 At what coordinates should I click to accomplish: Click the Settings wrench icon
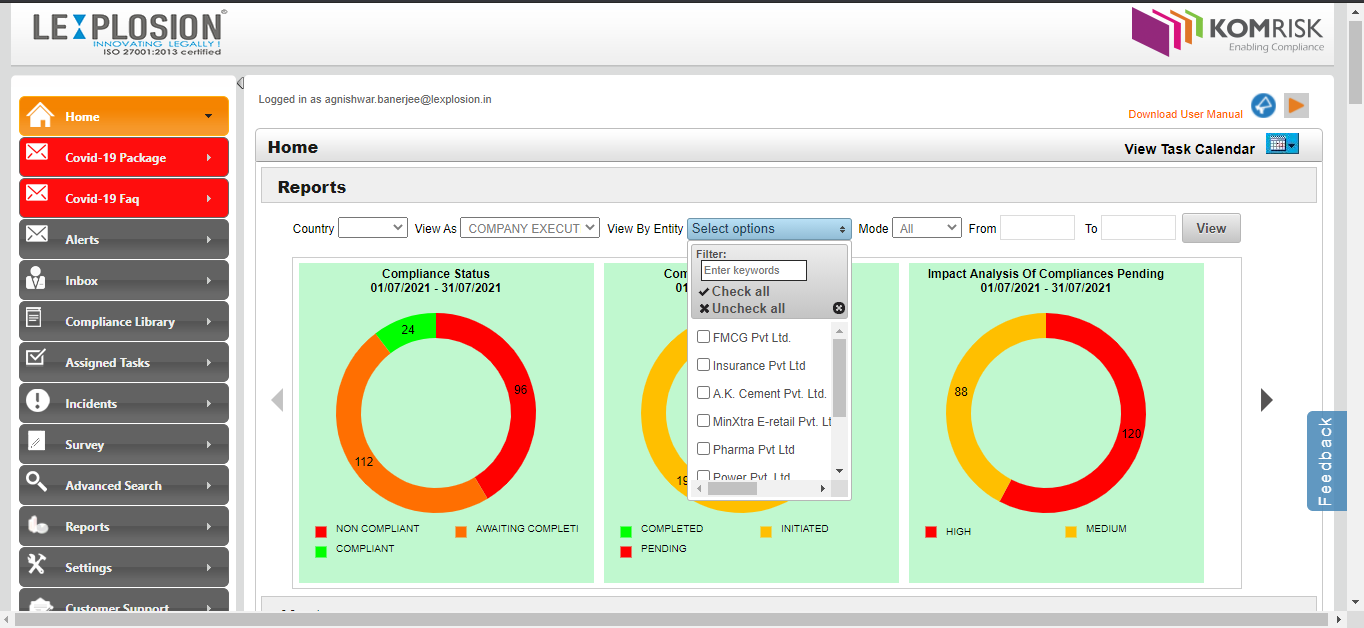click(37, 564)
